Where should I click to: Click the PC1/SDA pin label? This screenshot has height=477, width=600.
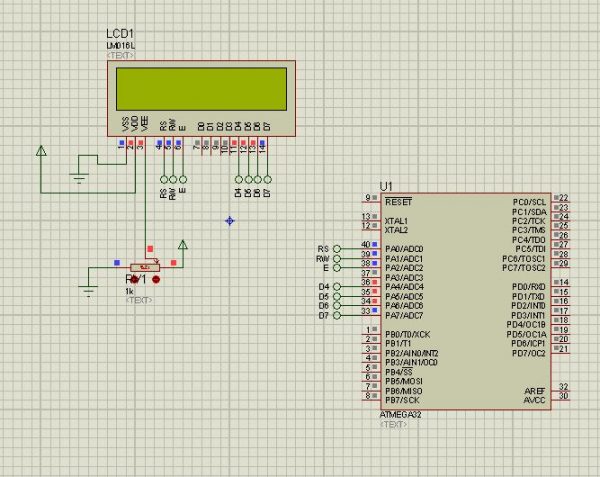coord(529,212)
